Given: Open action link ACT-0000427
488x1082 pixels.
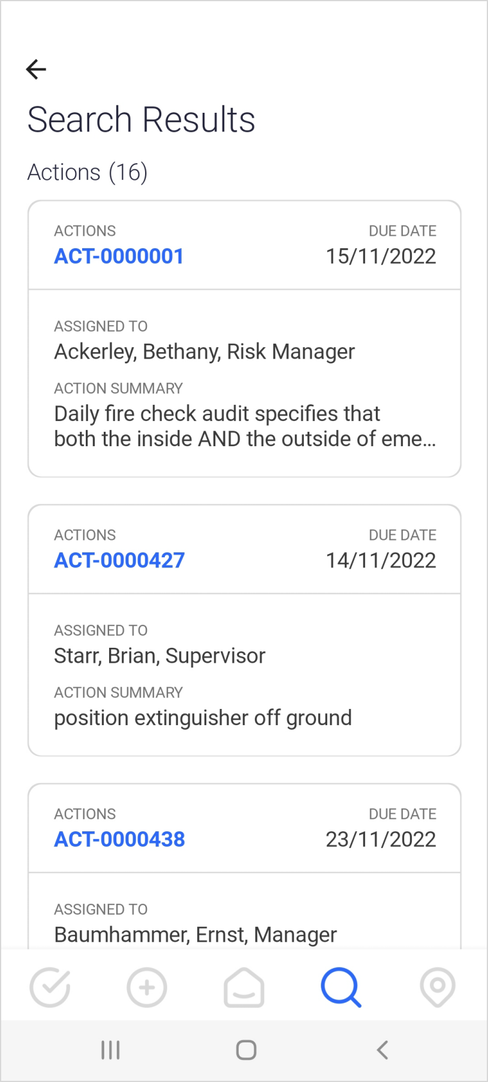Looking at the screenshot, I should coord(119,560).
